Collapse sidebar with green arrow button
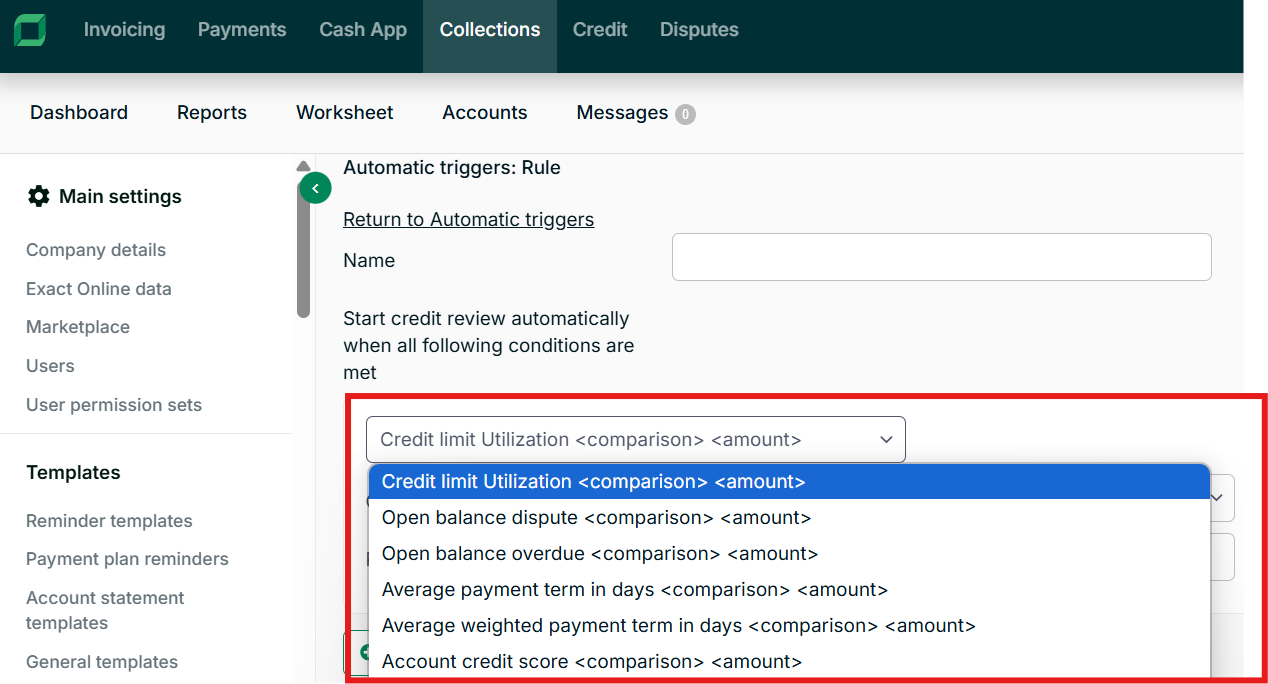Image resolution: width=1268 pixels, height=684 pixels. 315,187
